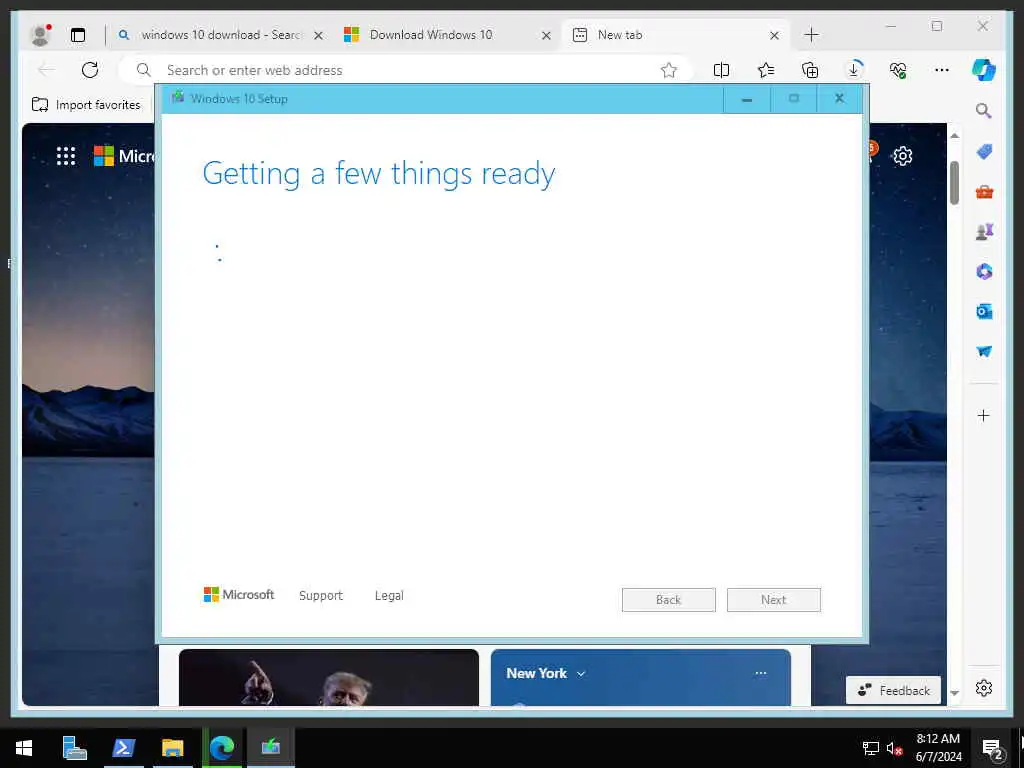Open the Favorites list icon
1024x768 pixels.
[x=765, y=70]
